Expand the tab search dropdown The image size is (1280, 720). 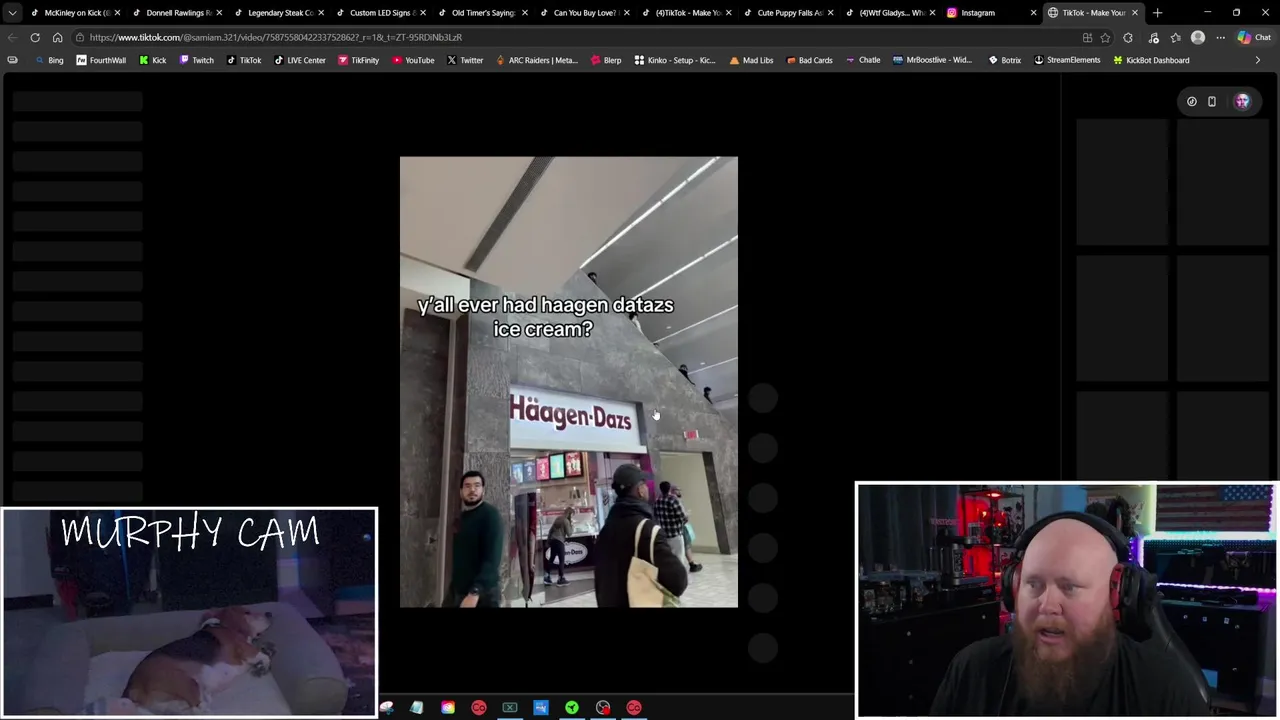tap(12, 13)
